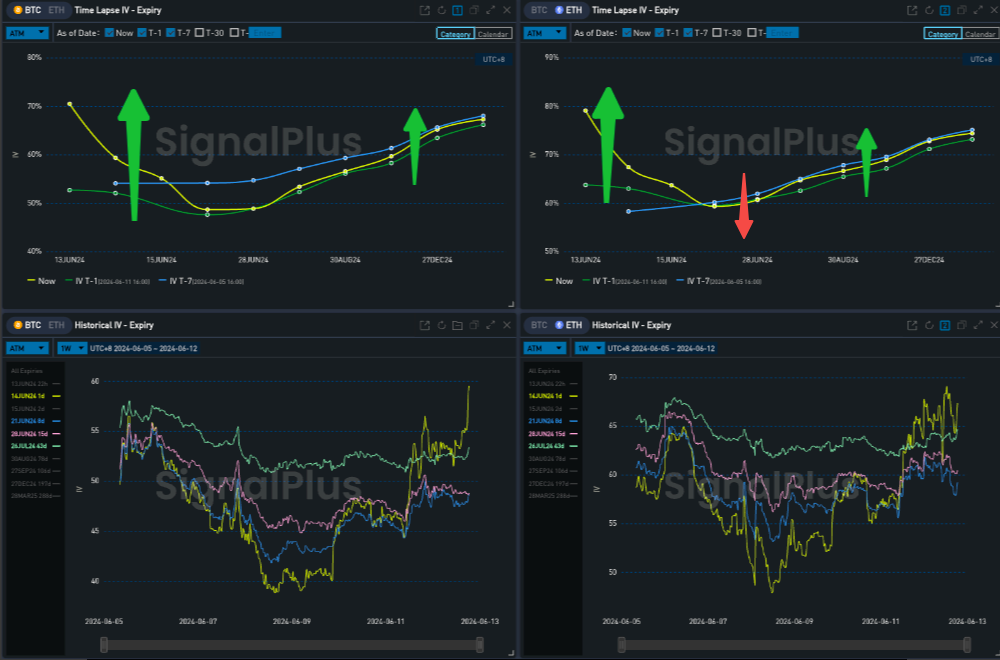Open folder icon in BTC Historical IV panel
The width and height of the screenshot is (1000, 660).
[457, 325]
